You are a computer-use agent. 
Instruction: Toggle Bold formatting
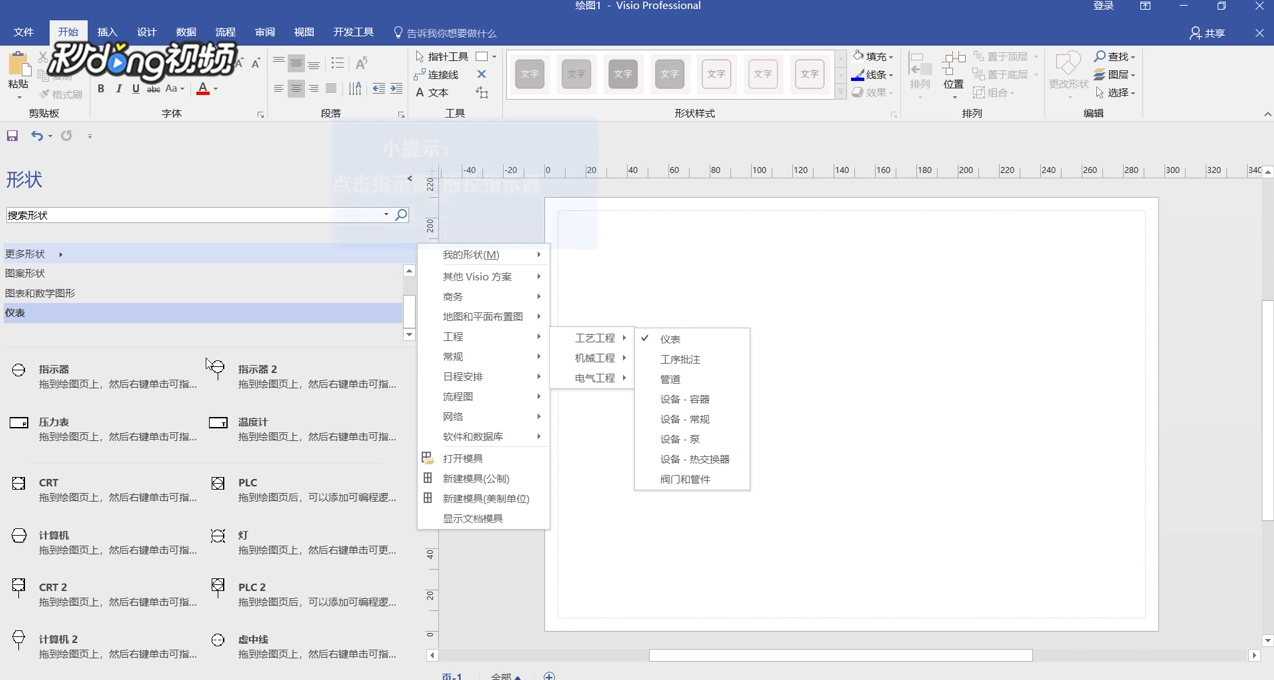(101, 89)
